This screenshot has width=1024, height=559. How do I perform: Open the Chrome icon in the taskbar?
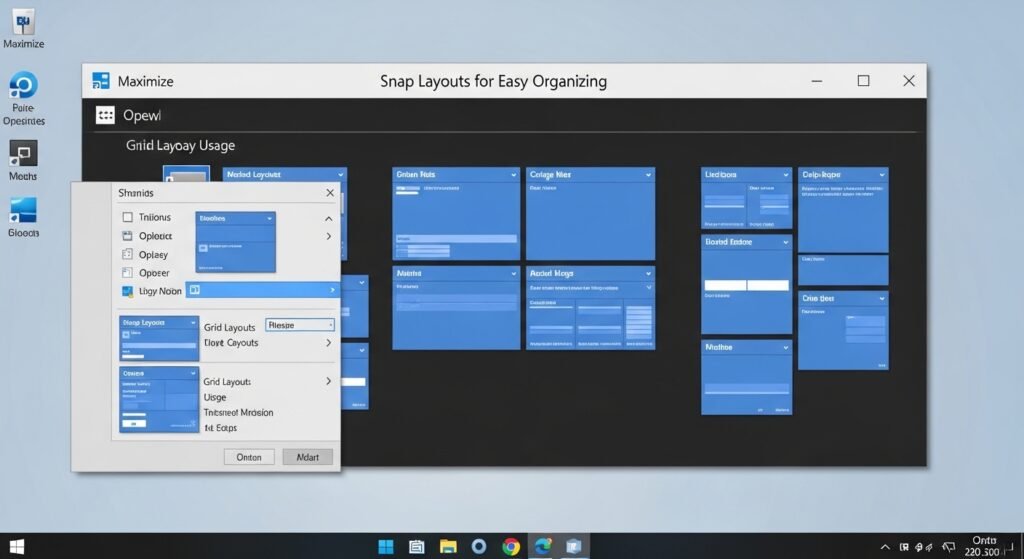(x=511, y=546)
